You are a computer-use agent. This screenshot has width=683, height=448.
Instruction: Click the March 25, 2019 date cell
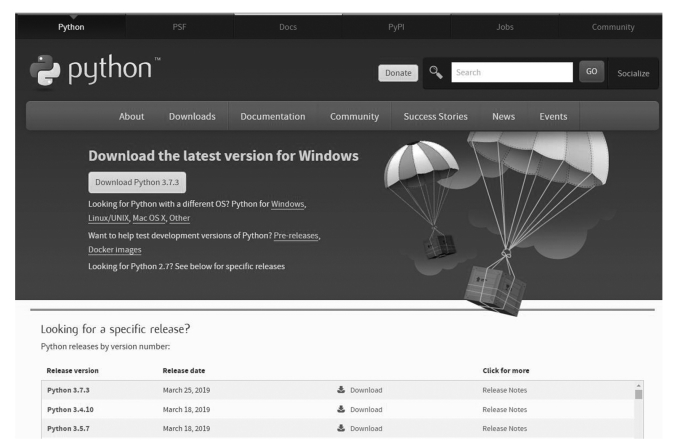click(186, 390)
